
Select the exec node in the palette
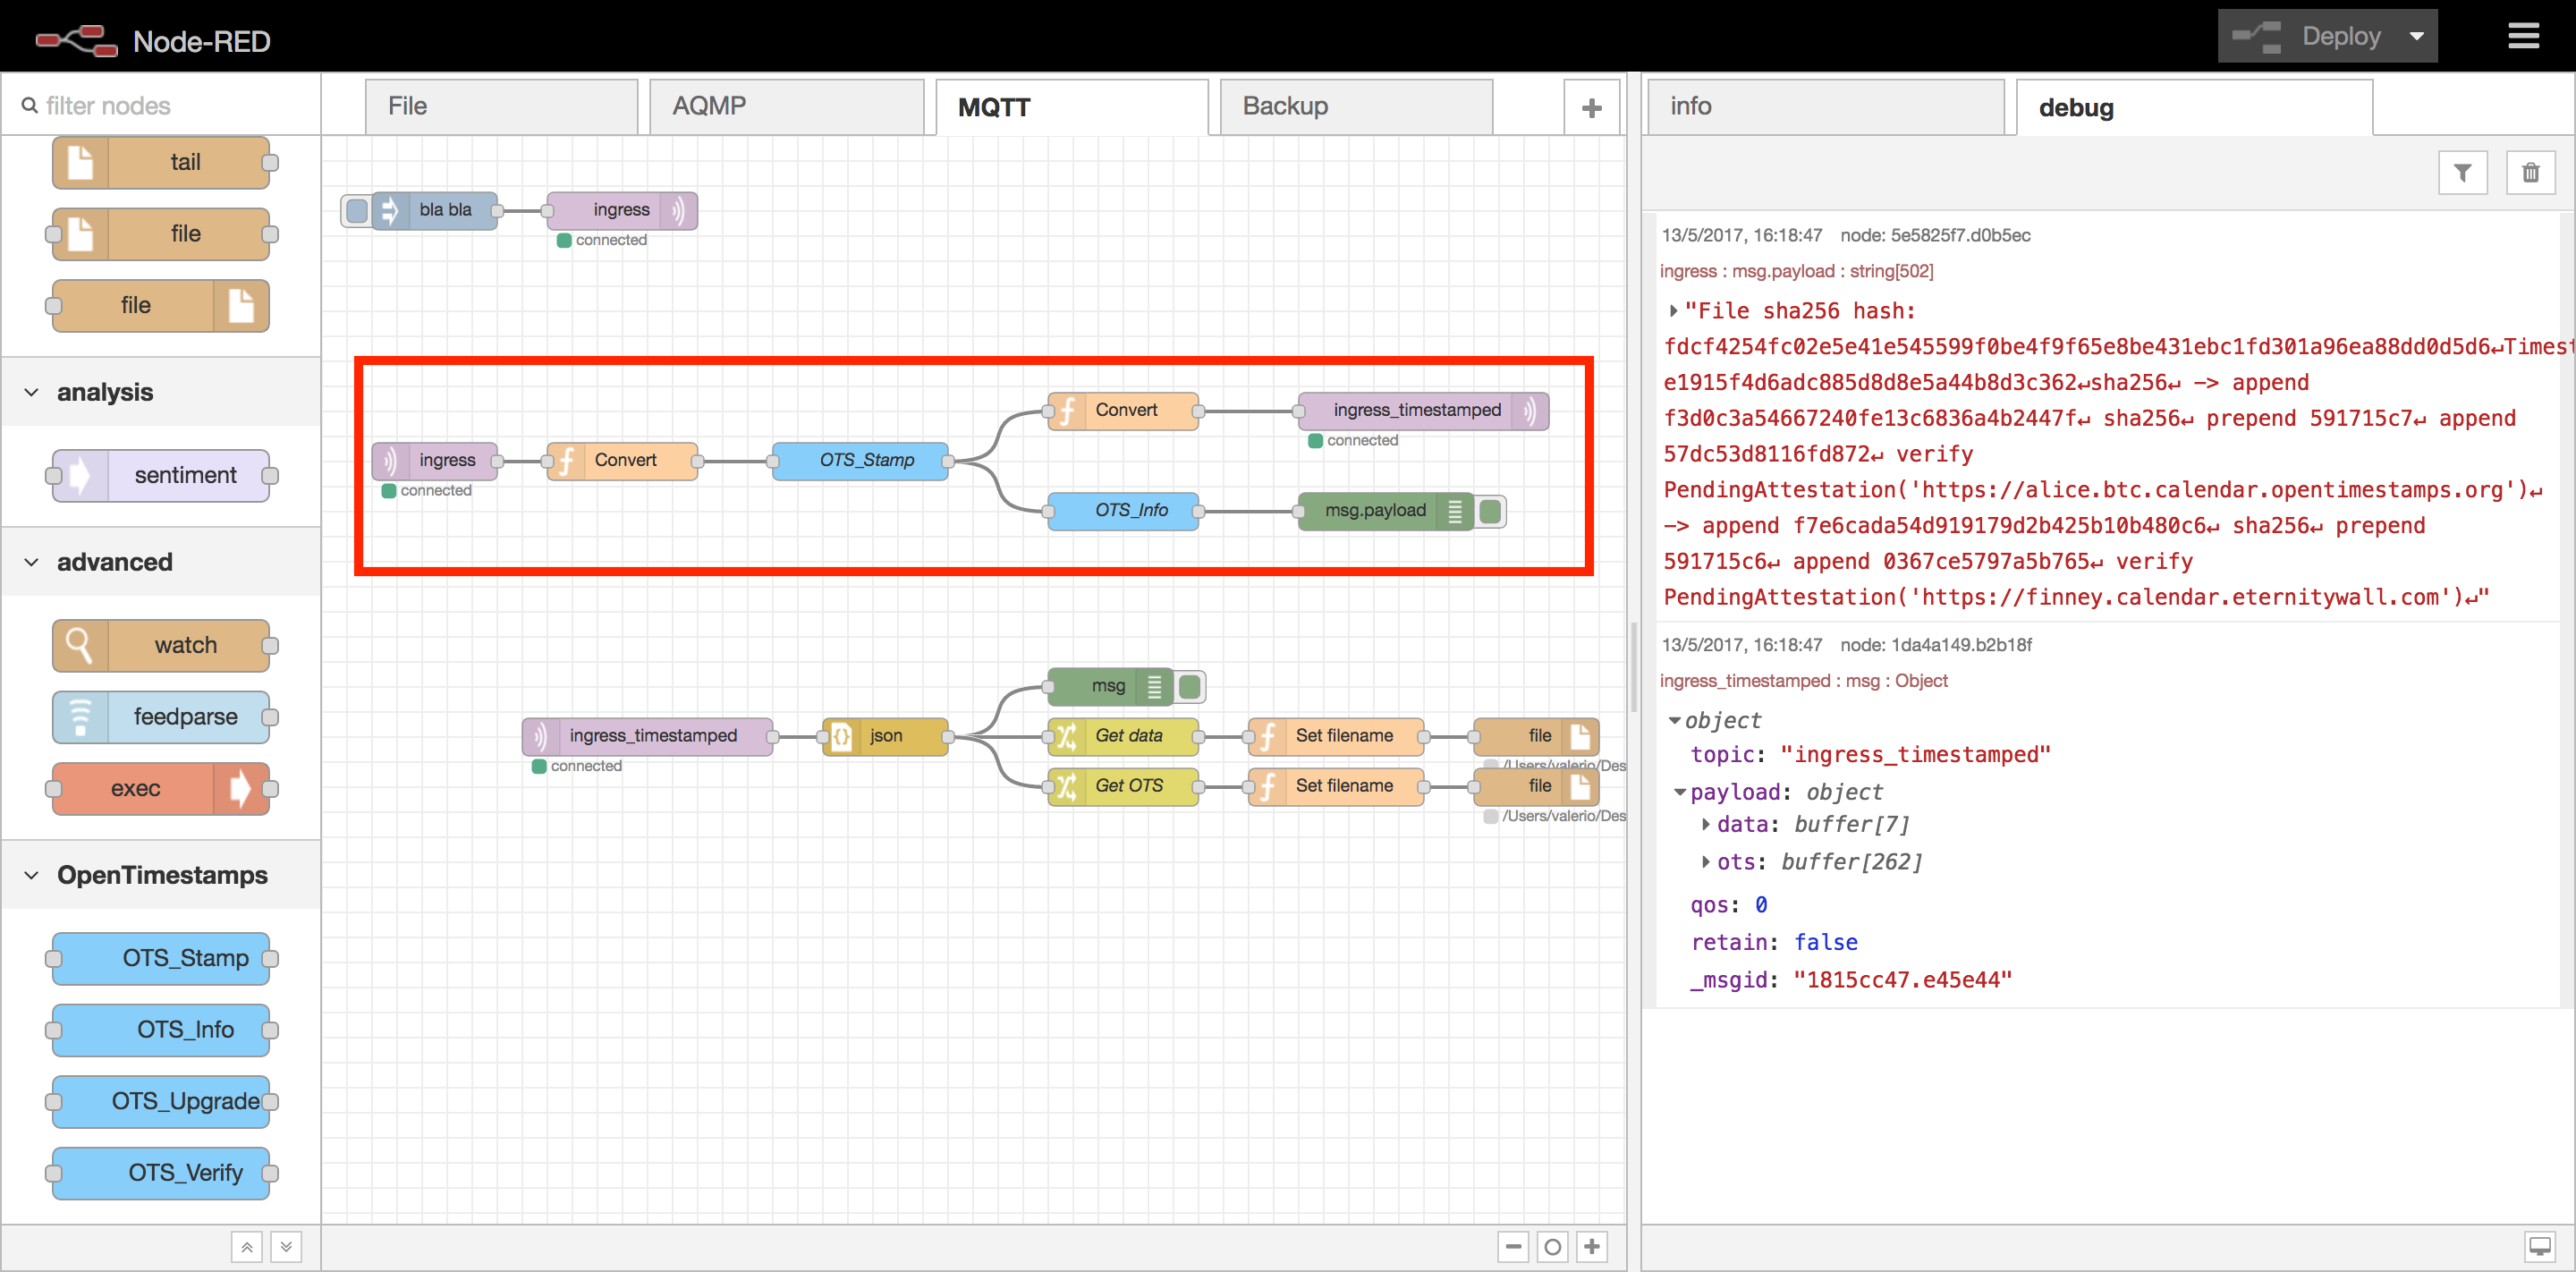pos(160,789)
